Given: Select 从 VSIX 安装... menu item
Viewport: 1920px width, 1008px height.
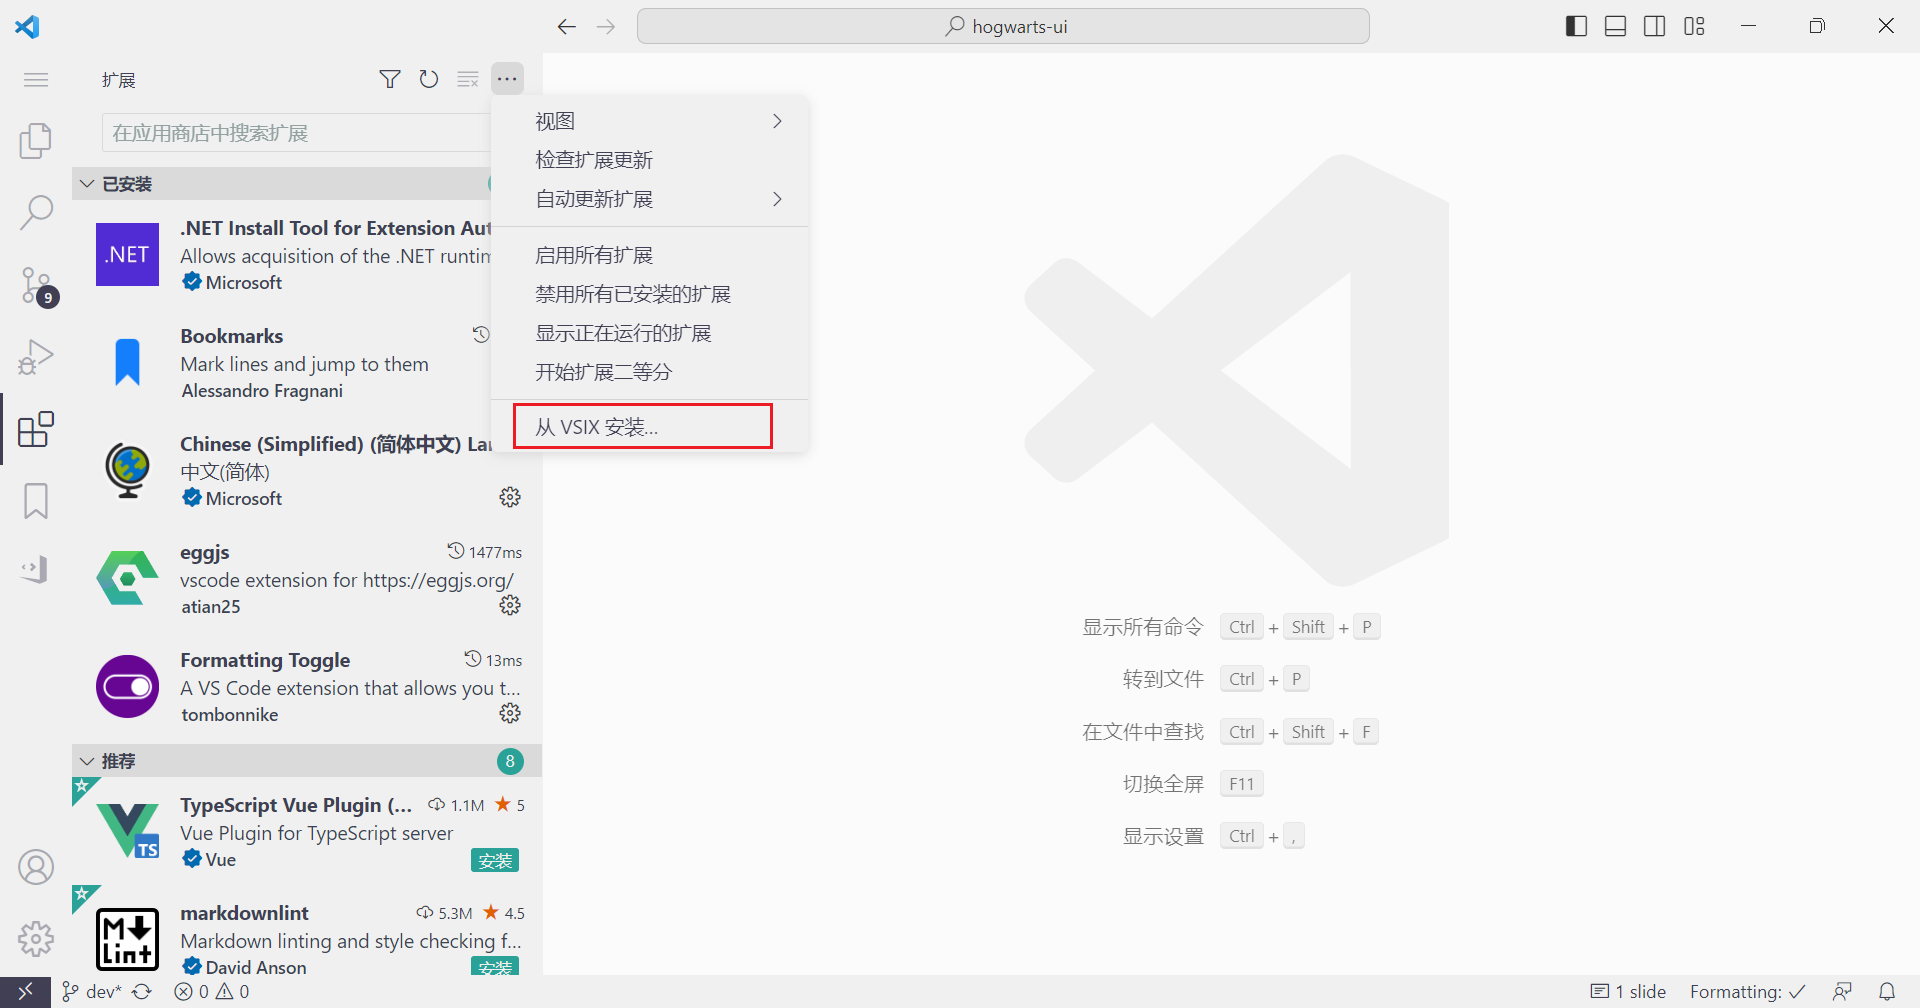Looking at the screenshot, I should click(x=642, y=427).
